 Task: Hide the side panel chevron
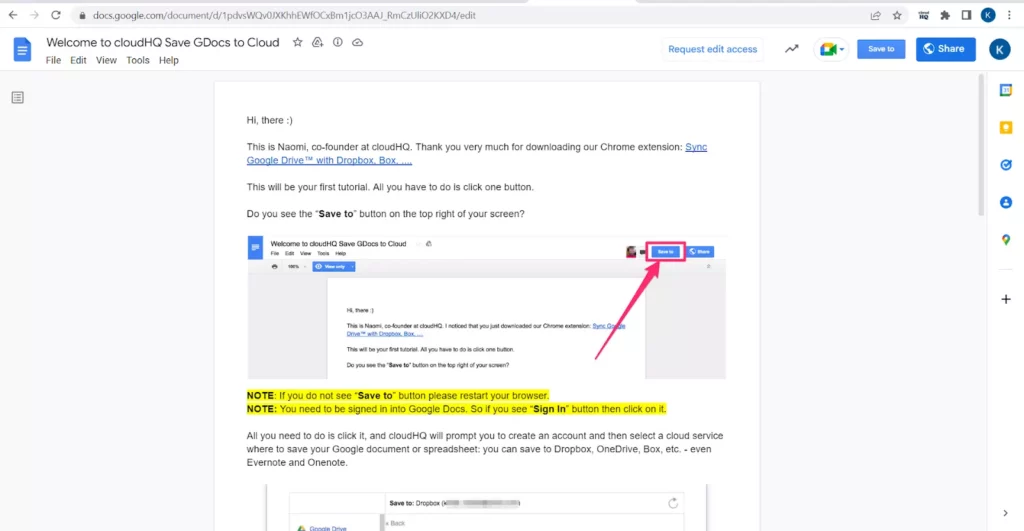(1006, 513)
